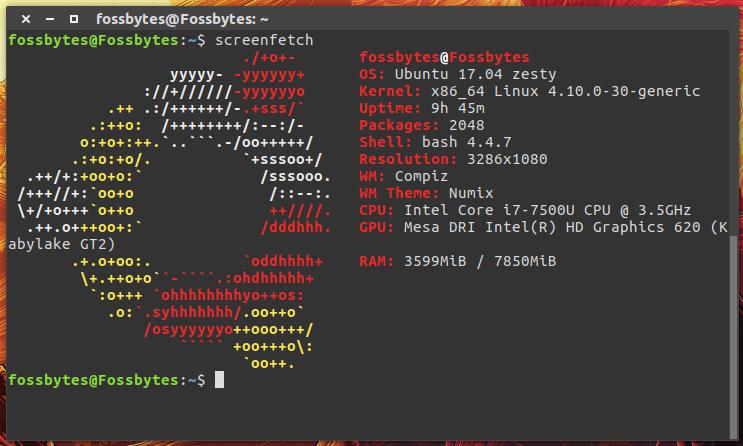Click the GPU: Mesa DRI Intel line

coord(542,228)
